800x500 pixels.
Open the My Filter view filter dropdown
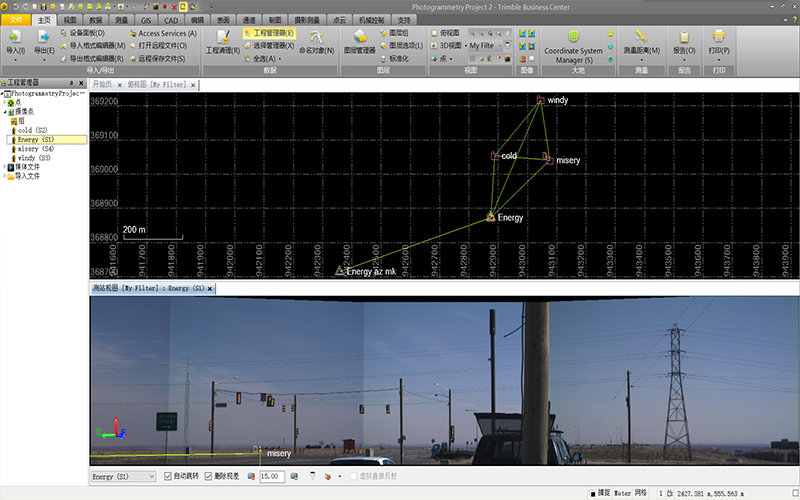[x=499, y=46]
